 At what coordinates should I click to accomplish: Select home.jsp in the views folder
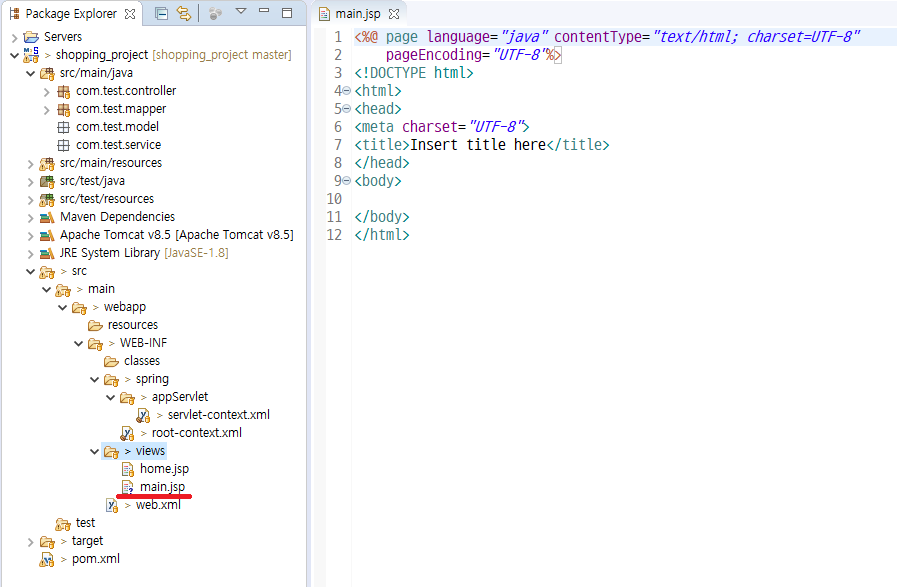click(x=164, y=469)
